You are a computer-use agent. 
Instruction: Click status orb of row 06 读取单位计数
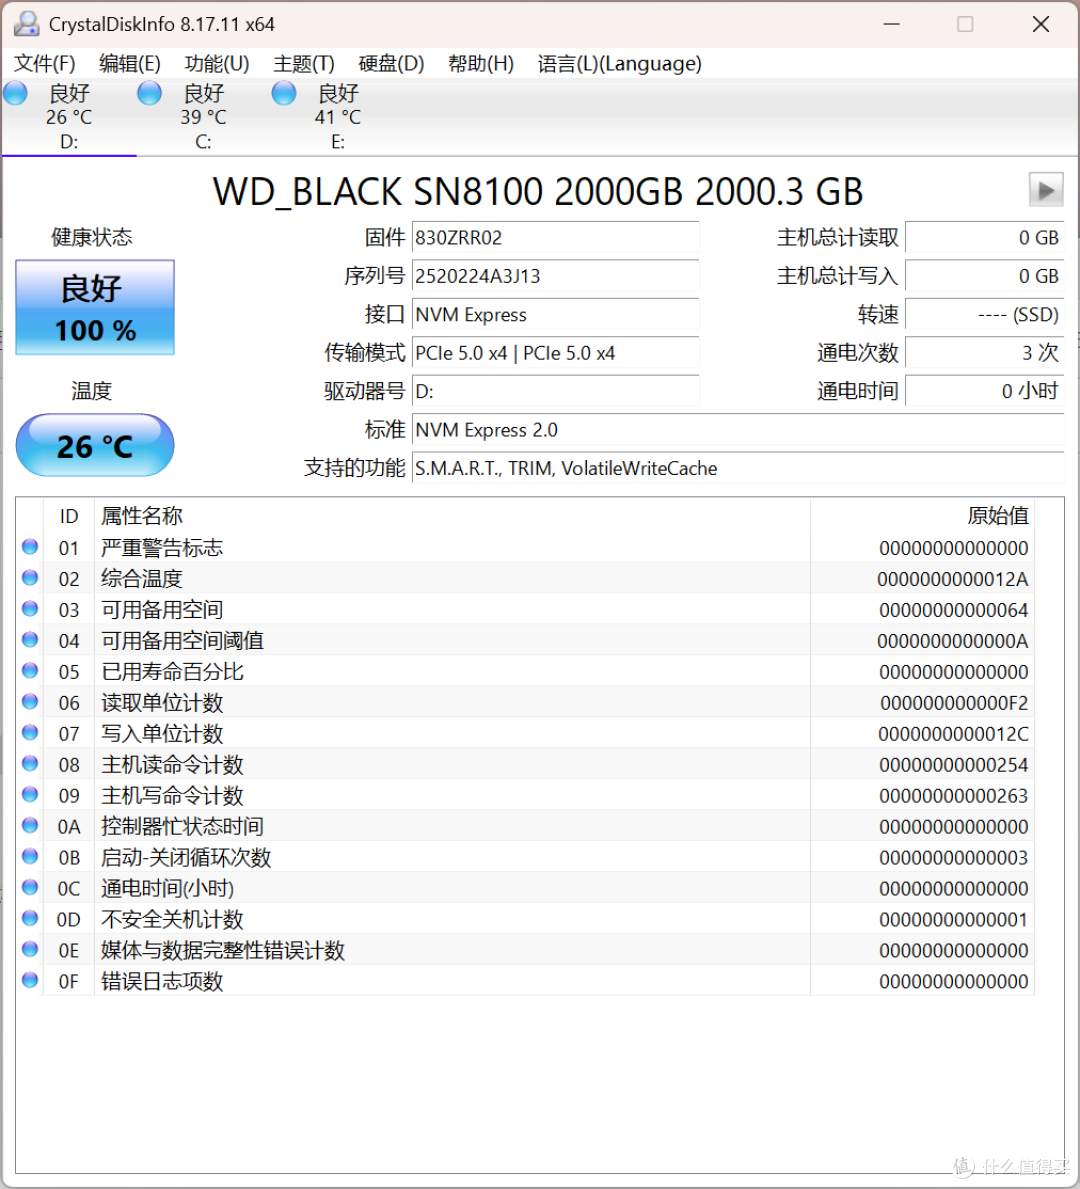30,701
